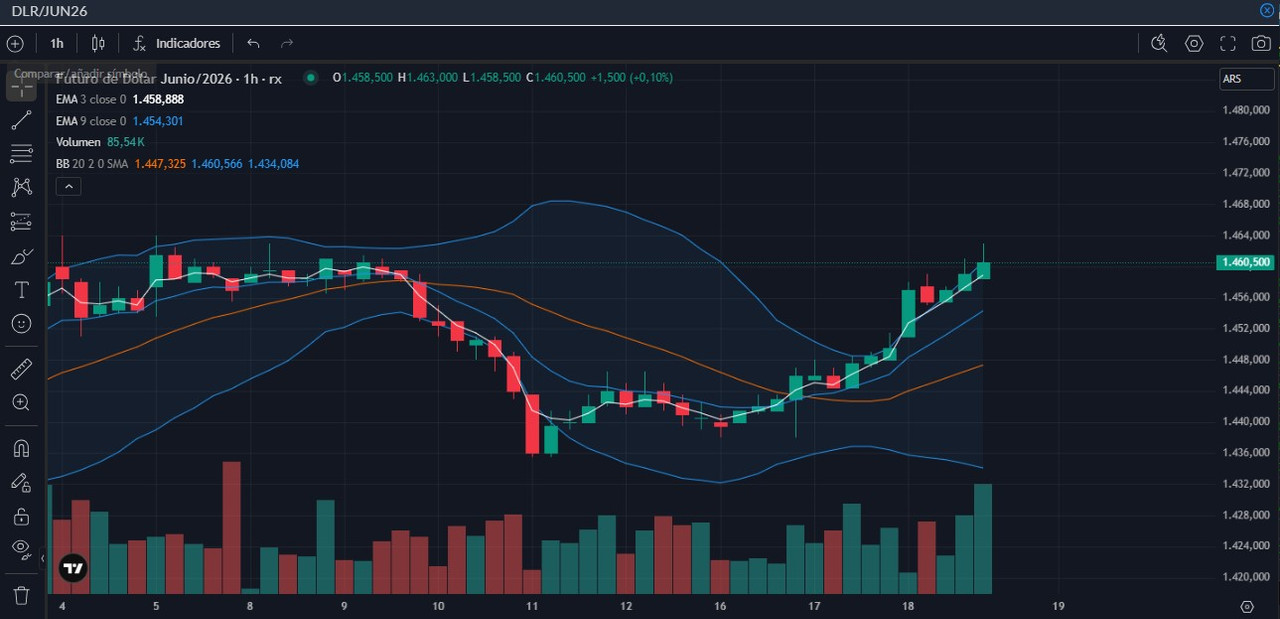
Task: Click the 1.460,500 price label on the axis
Action: (x=1246, y=262)
